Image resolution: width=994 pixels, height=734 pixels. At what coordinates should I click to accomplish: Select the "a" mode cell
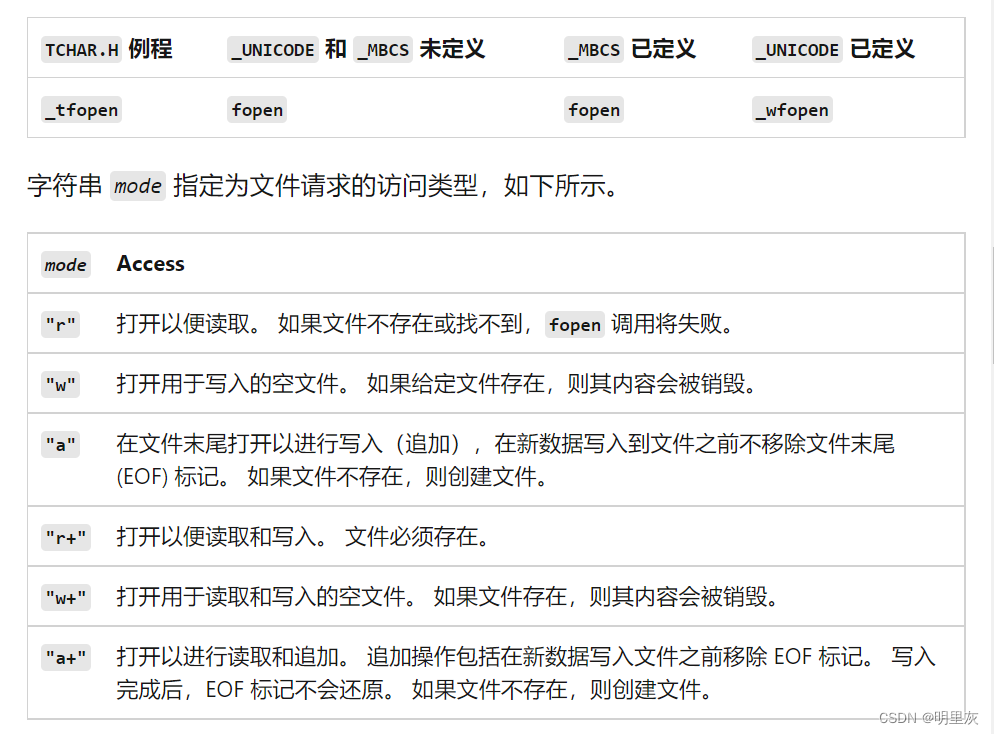click(x=60, y=444)
